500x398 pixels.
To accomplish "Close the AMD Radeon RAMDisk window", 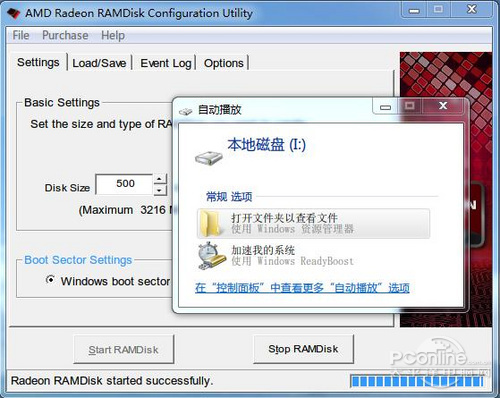I will click(472, 9).
